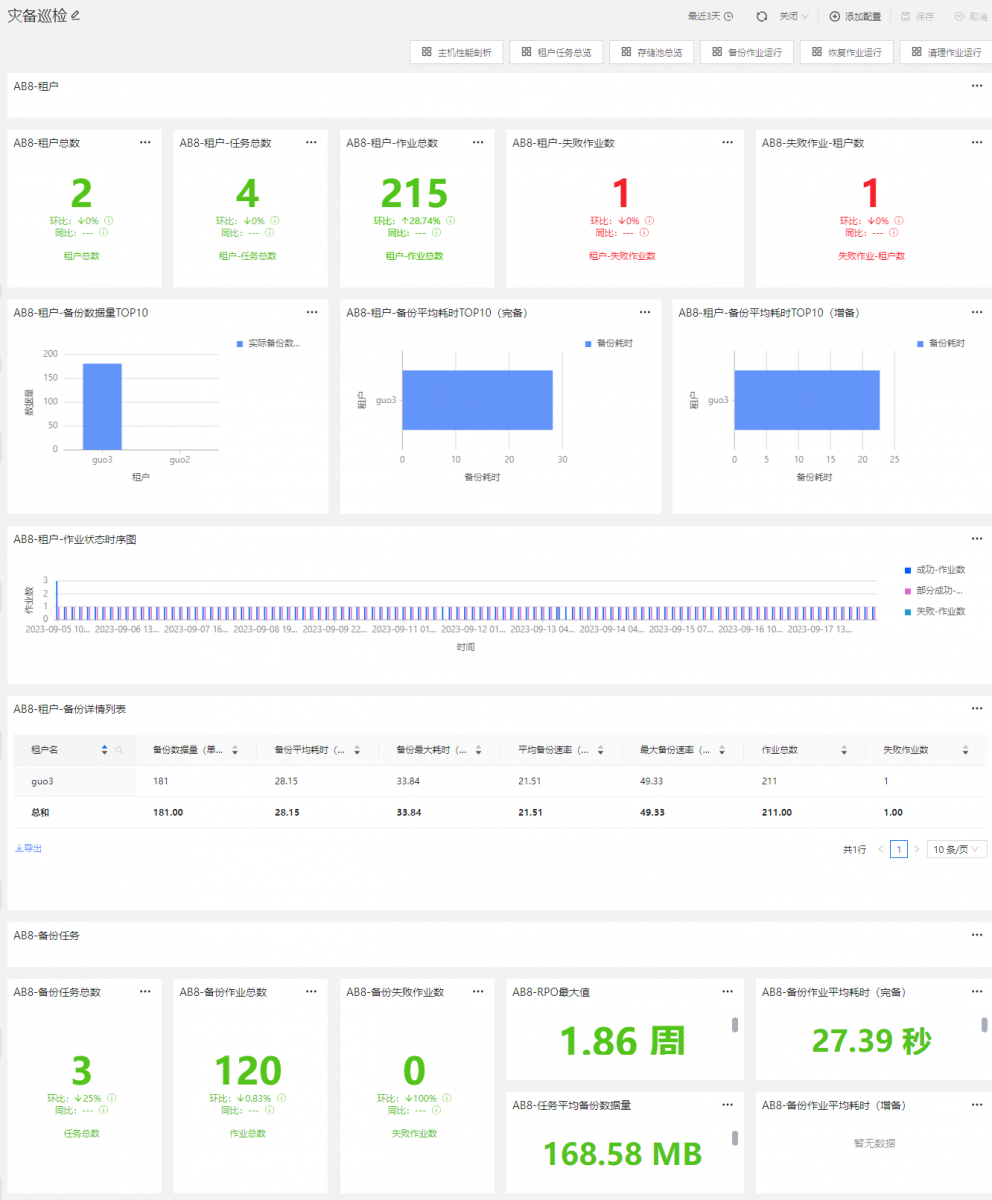Open more options for AB8-租户-作业总数 card
The width and height of the screenshot is (992, 1200).
(x=478, y=143)
